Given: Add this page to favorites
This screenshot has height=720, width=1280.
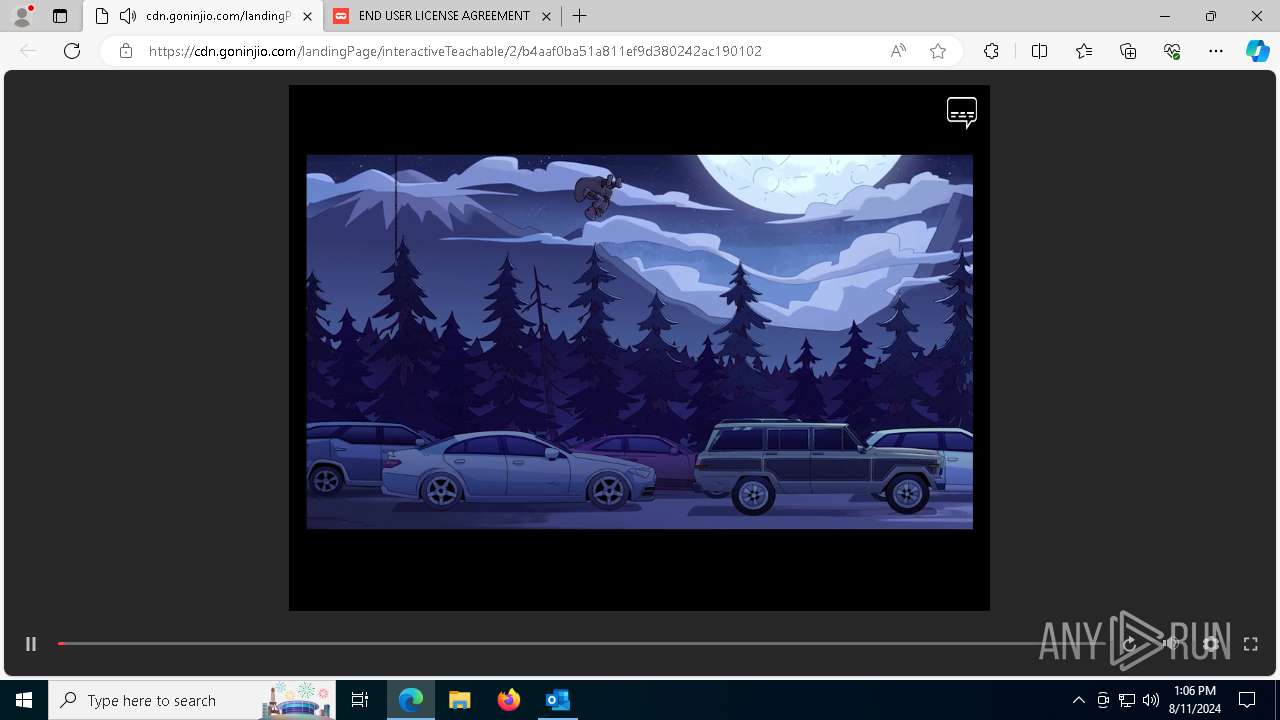Looking at the screenshot, I should pos(938,51).
